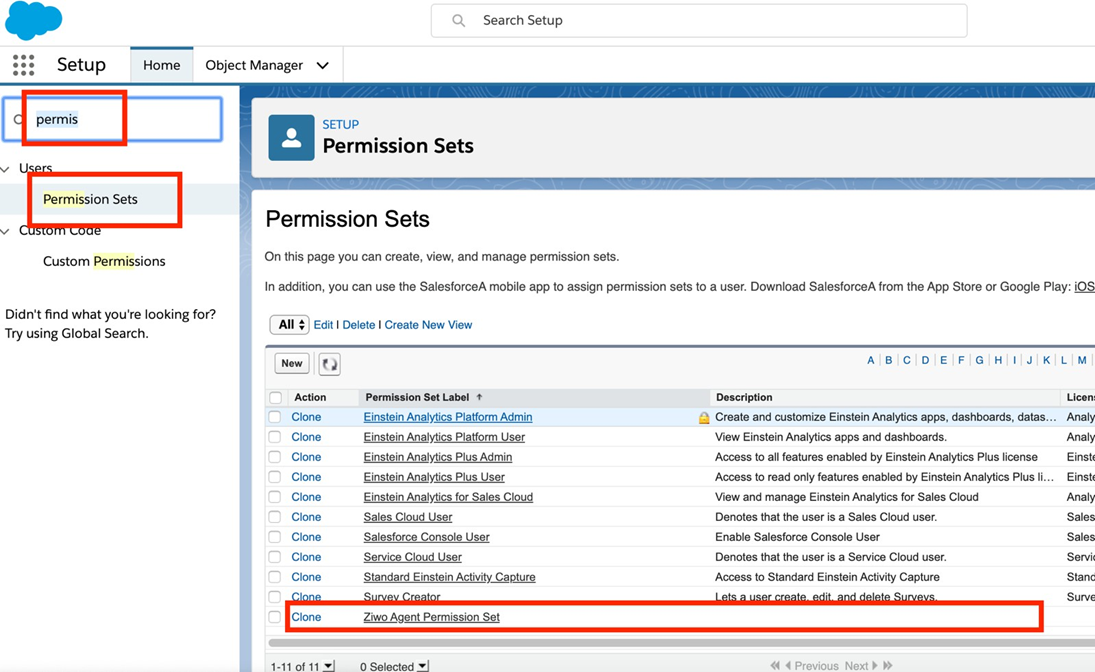This screenshot has width=1095, height=672.
Task: Select Permission Sets in the sidebar
Action: tap(90, 199)
